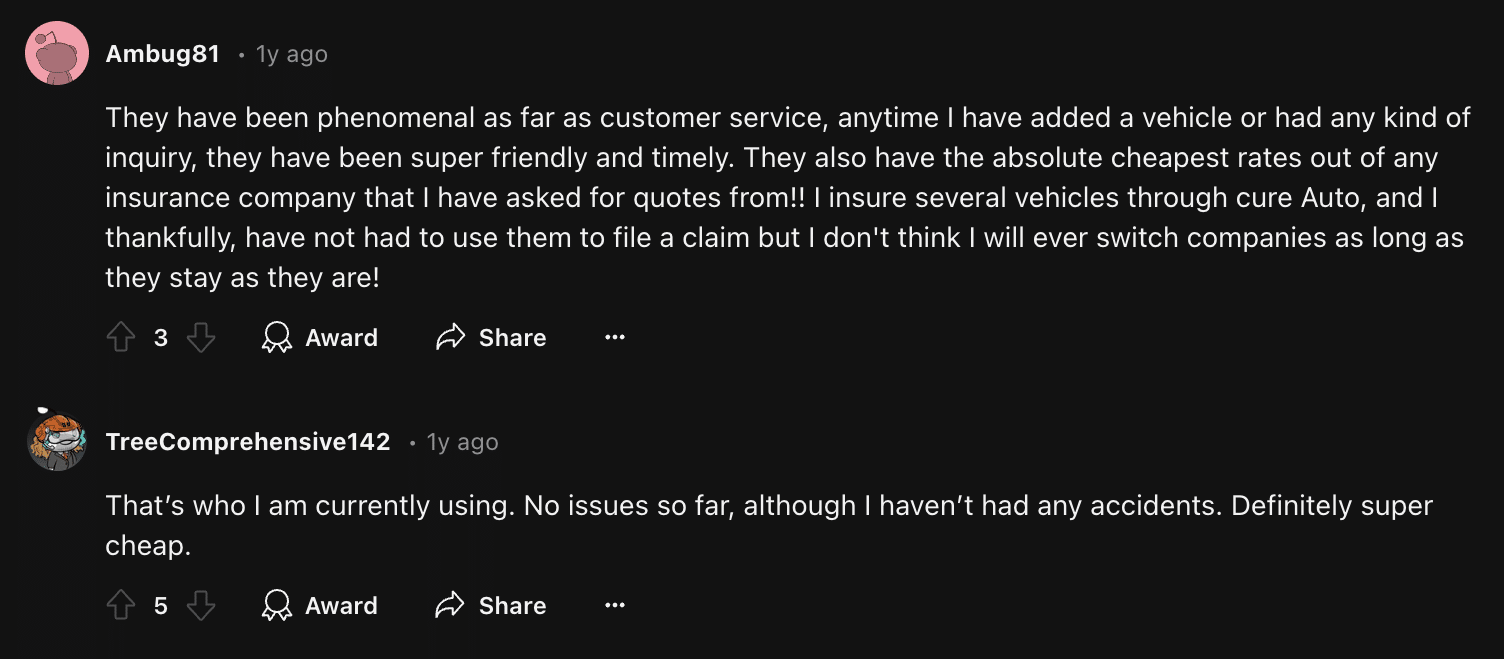Click the Award ribbon icon on TreeComprehensive142's comment
Viewport: 1504px width, 659px height.
[277, 605]
